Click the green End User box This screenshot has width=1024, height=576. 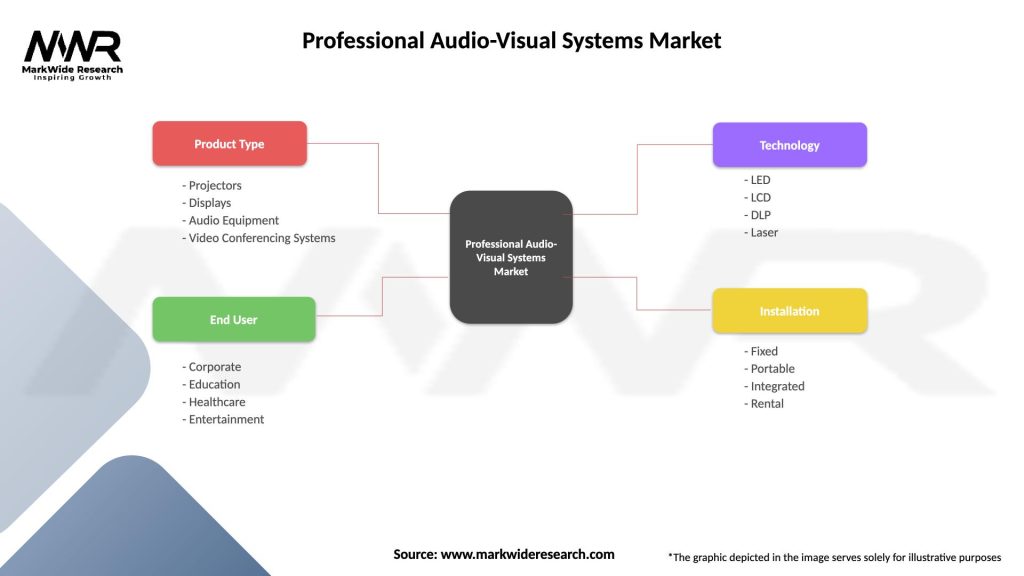click(233, 319)
